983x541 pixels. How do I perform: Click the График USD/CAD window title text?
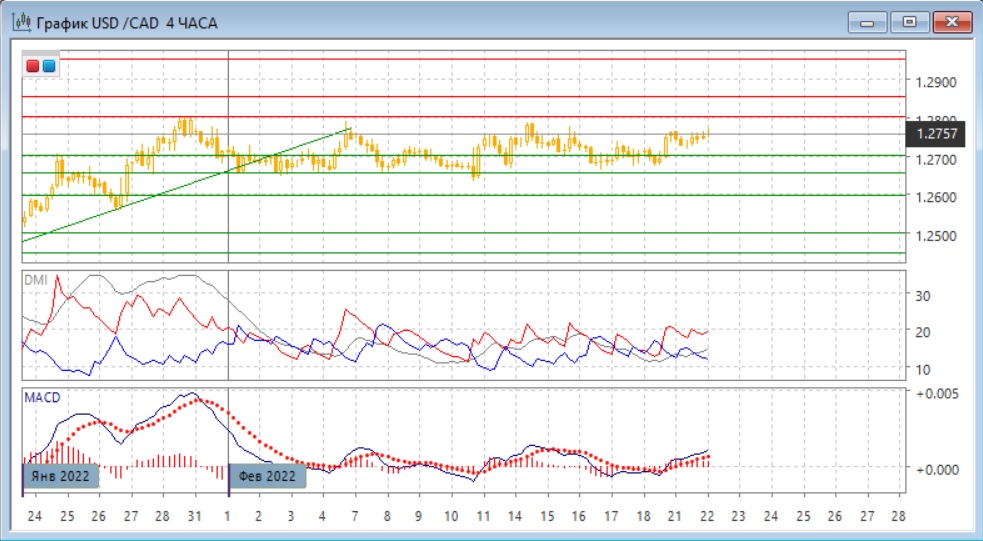coord(127,22)
